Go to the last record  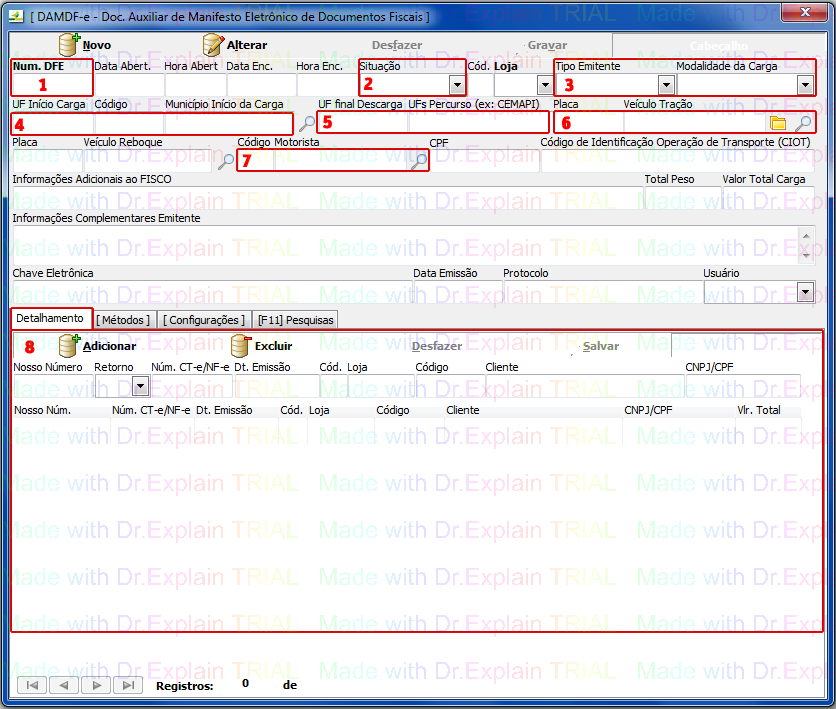pos(127,685)
